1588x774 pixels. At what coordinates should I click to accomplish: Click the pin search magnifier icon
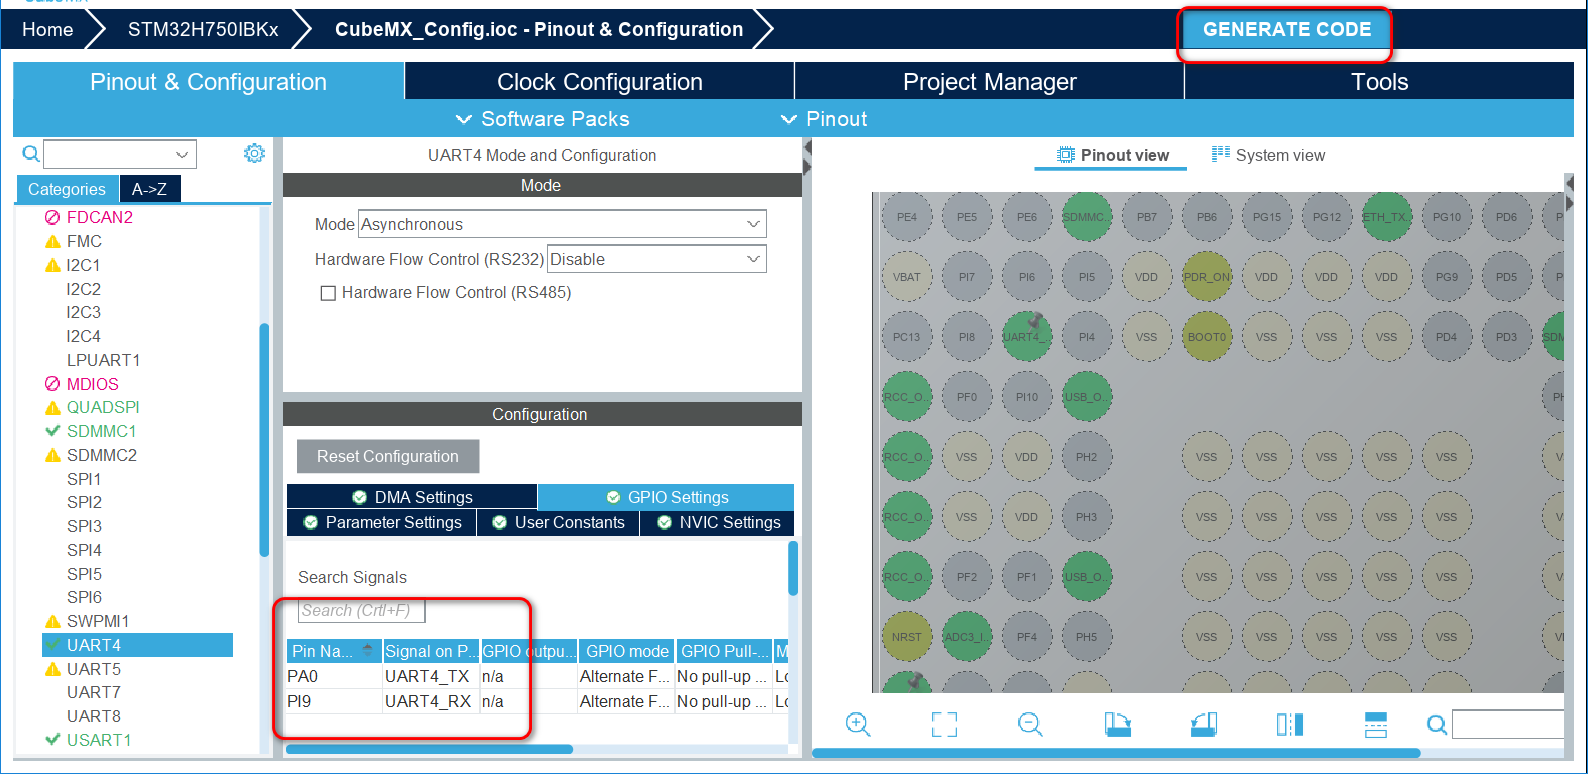point(1437,724)
